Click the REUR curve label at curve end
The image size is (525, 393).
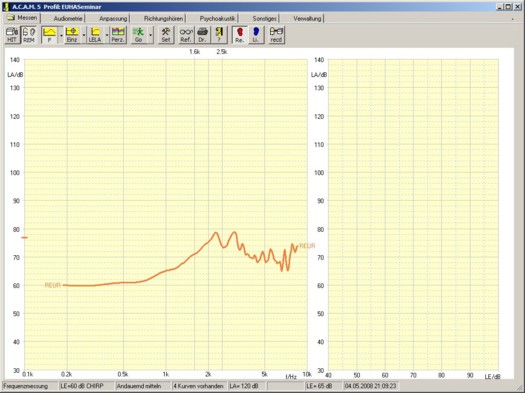307,246
